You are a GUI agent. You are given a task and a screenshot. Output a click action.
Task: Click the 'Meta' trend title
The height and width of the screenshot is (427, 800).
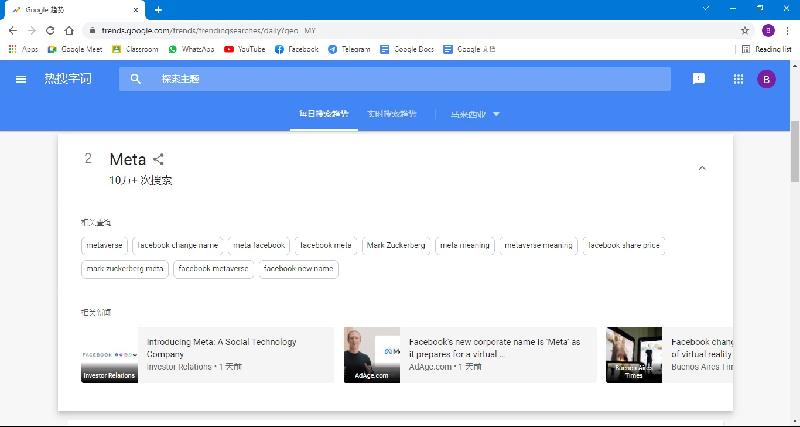pos(128,159)
